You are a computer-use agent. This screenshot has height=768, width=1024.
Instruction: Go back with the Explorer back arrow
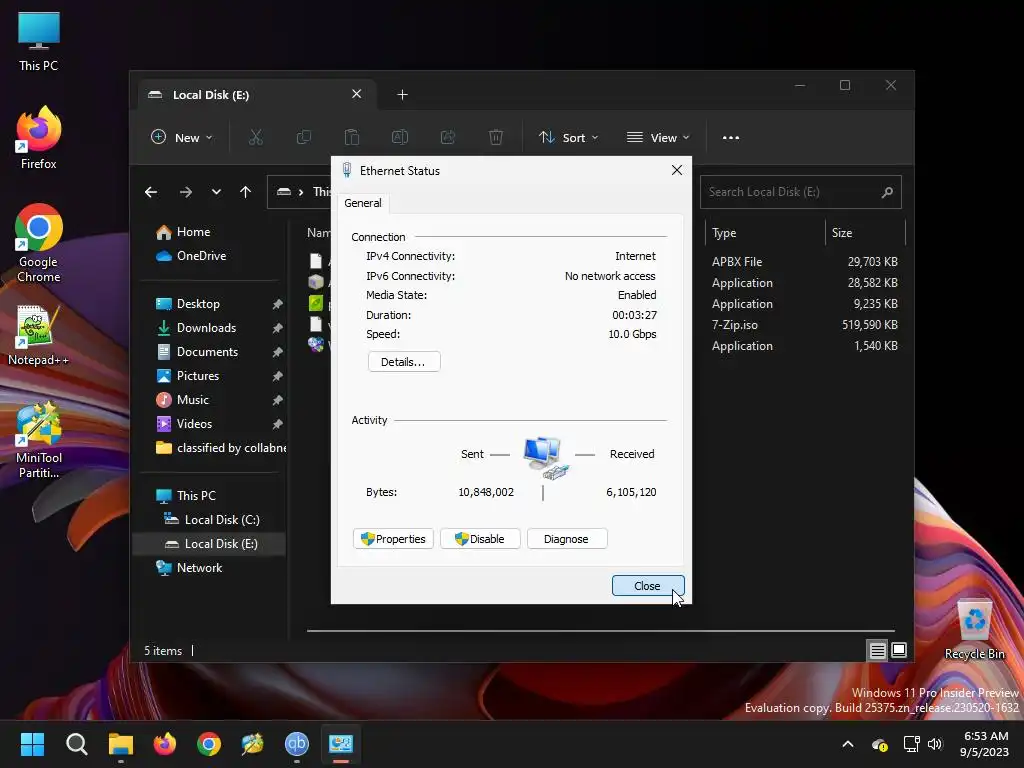pos(151,192)
